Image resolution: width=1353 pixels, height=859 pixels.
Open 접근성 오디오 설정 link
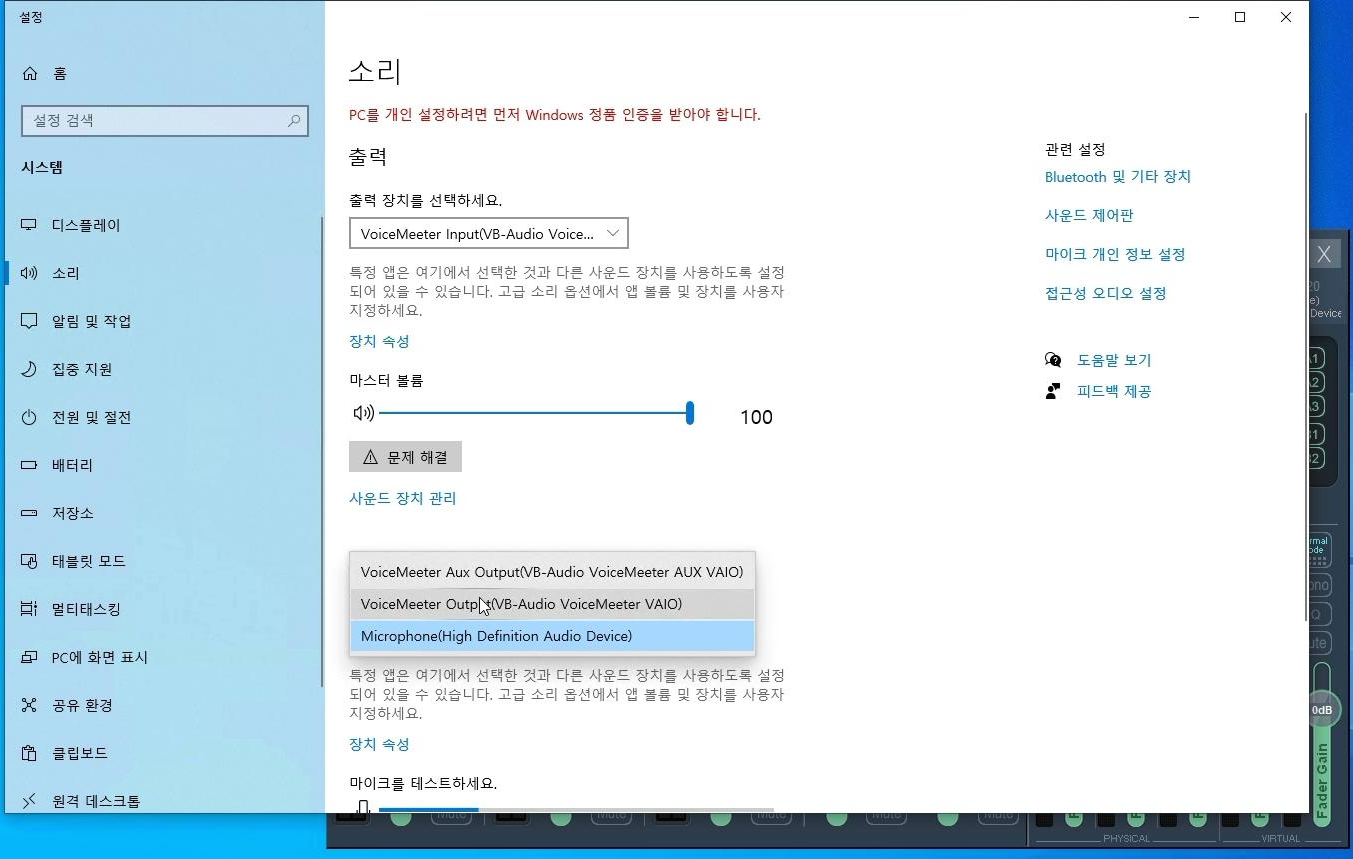1106,294
